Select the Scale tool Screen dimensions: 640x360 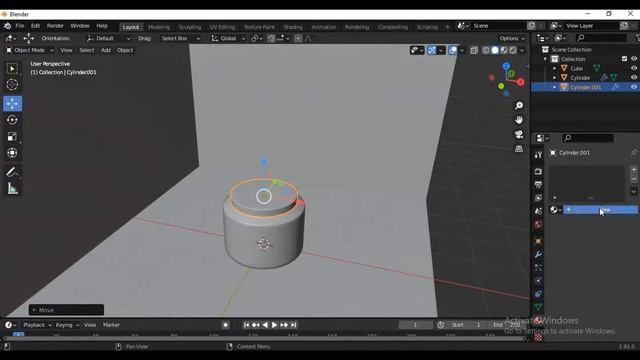12,136
